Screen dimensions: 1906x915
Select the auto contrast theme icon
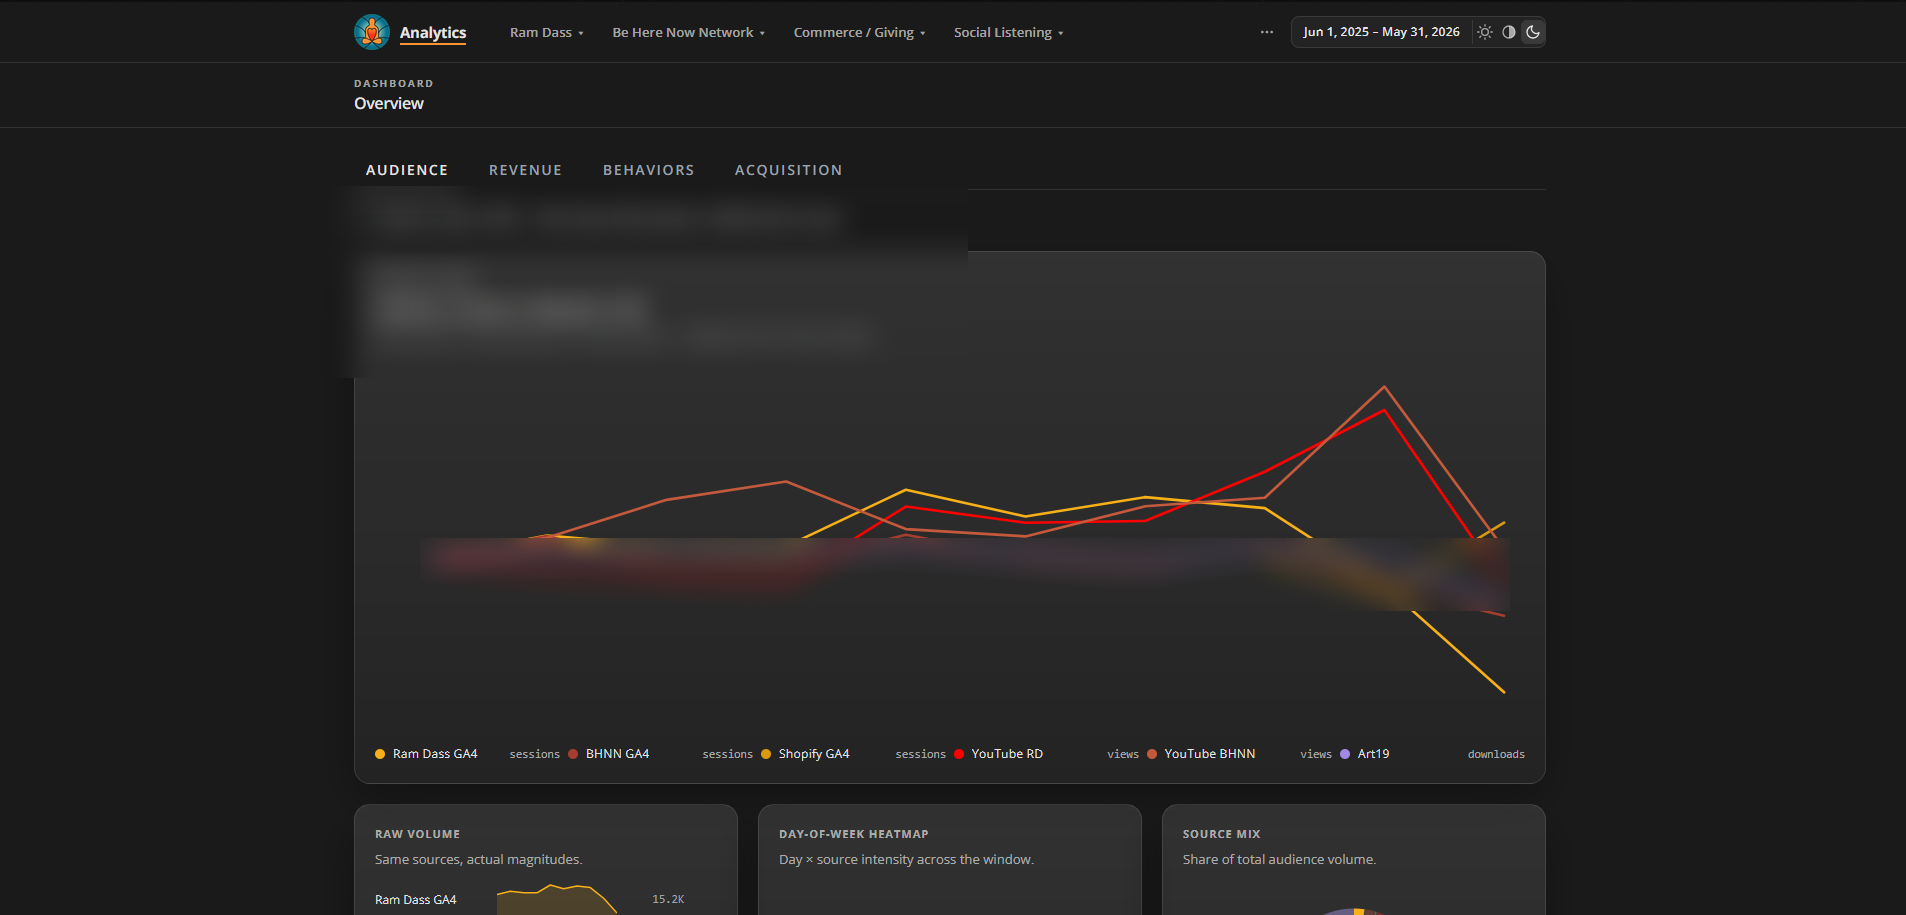1509,32
